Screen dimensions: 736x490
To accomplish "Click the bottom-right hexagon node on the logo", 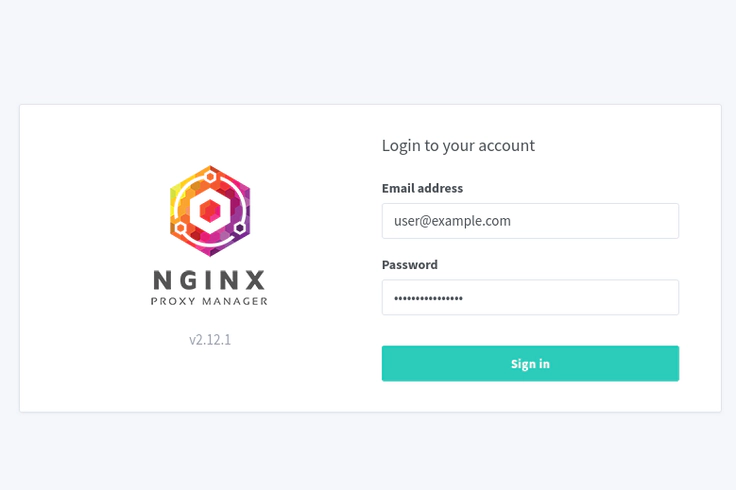I will (x=240, y=228).
